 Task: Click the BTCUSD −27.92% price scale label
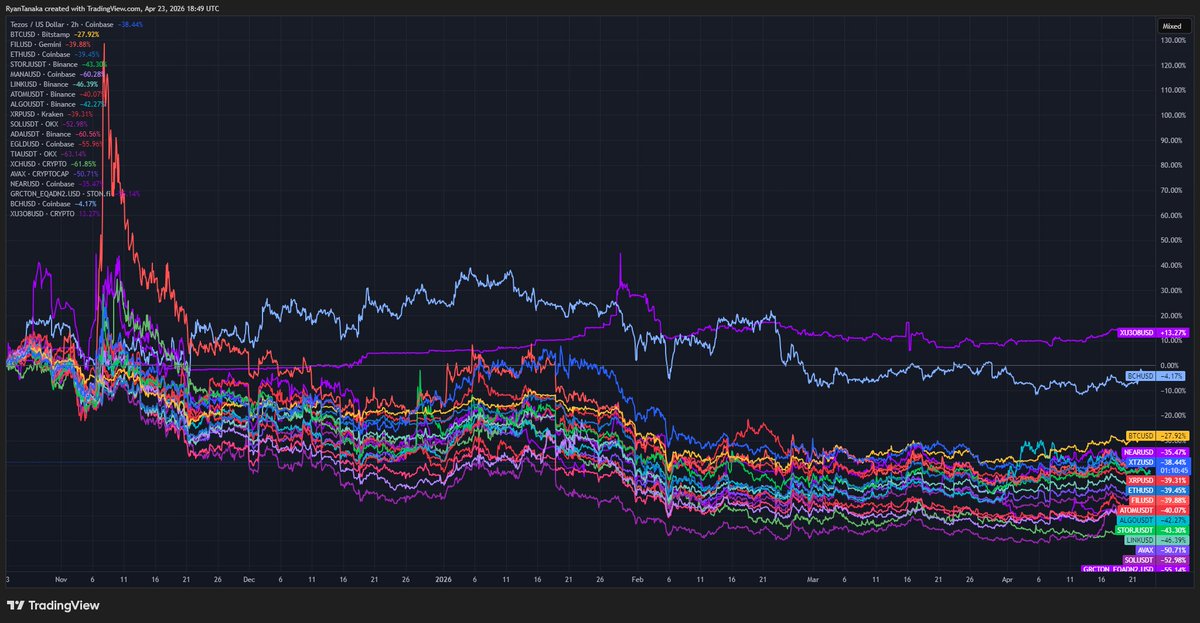coord(1160,436)
